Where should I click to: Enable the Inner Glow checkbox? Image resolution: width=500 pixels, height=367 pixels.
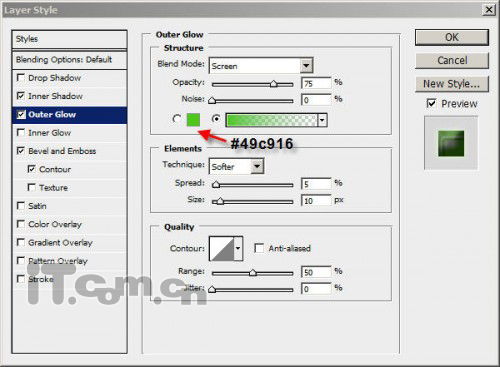(x=21, y=133)
